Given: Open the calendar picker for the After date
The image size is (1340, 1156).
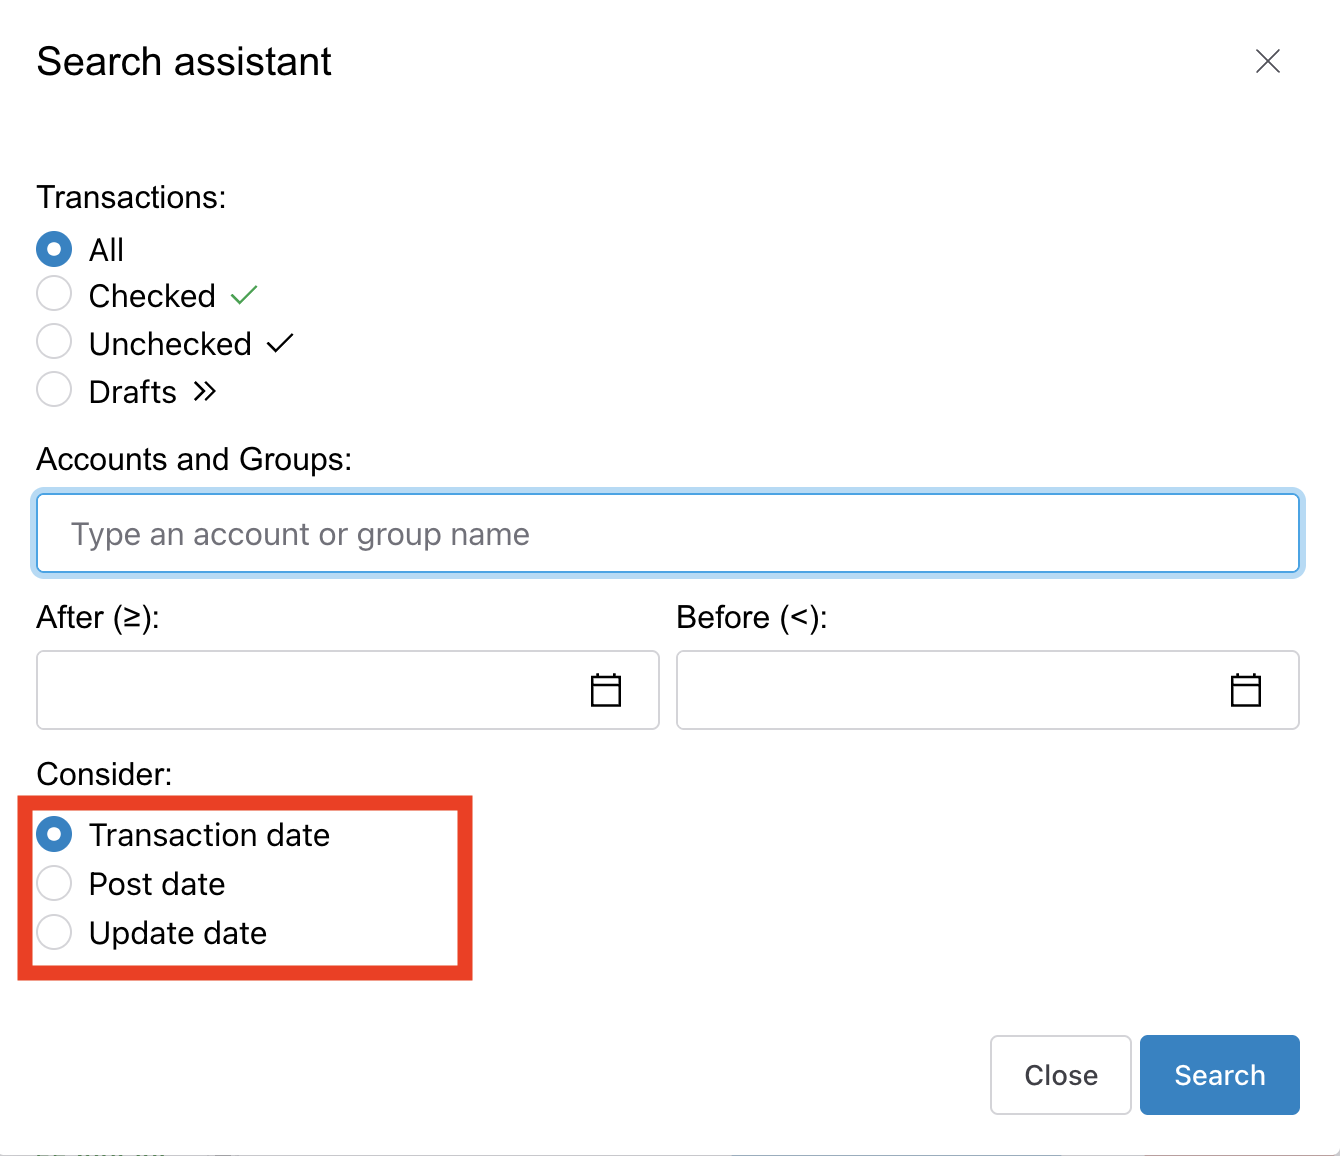Looking at the screenshot, I should [605, 689].
